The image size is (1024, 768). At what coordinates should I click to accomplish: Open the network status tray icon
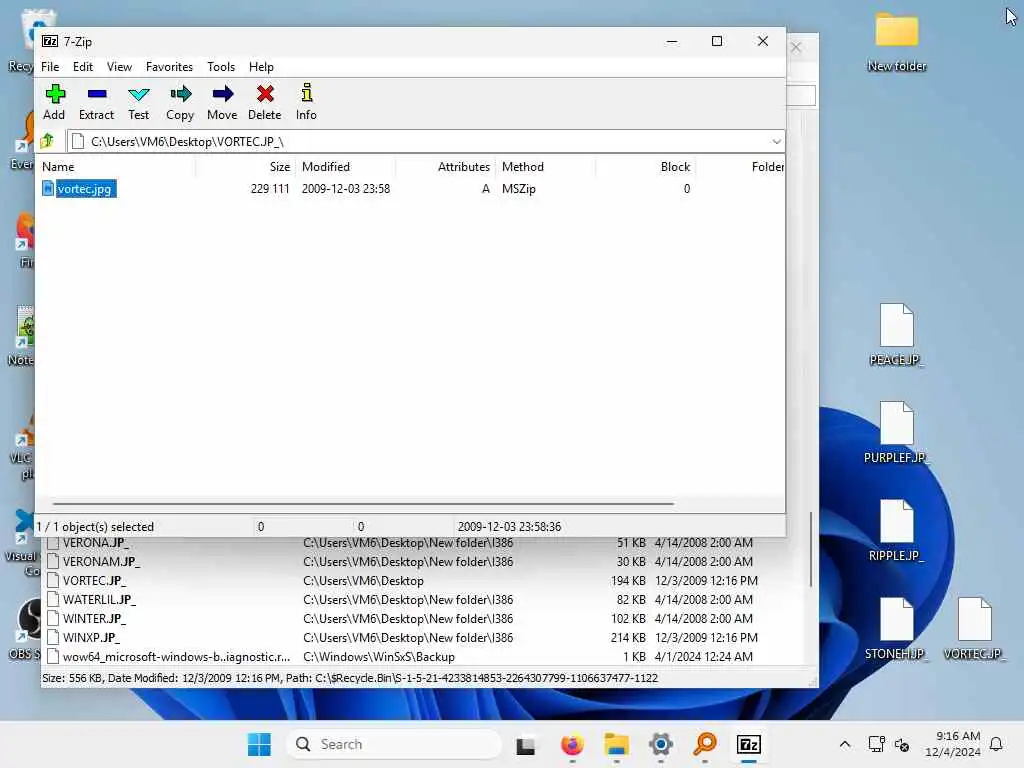coord(876,744)
